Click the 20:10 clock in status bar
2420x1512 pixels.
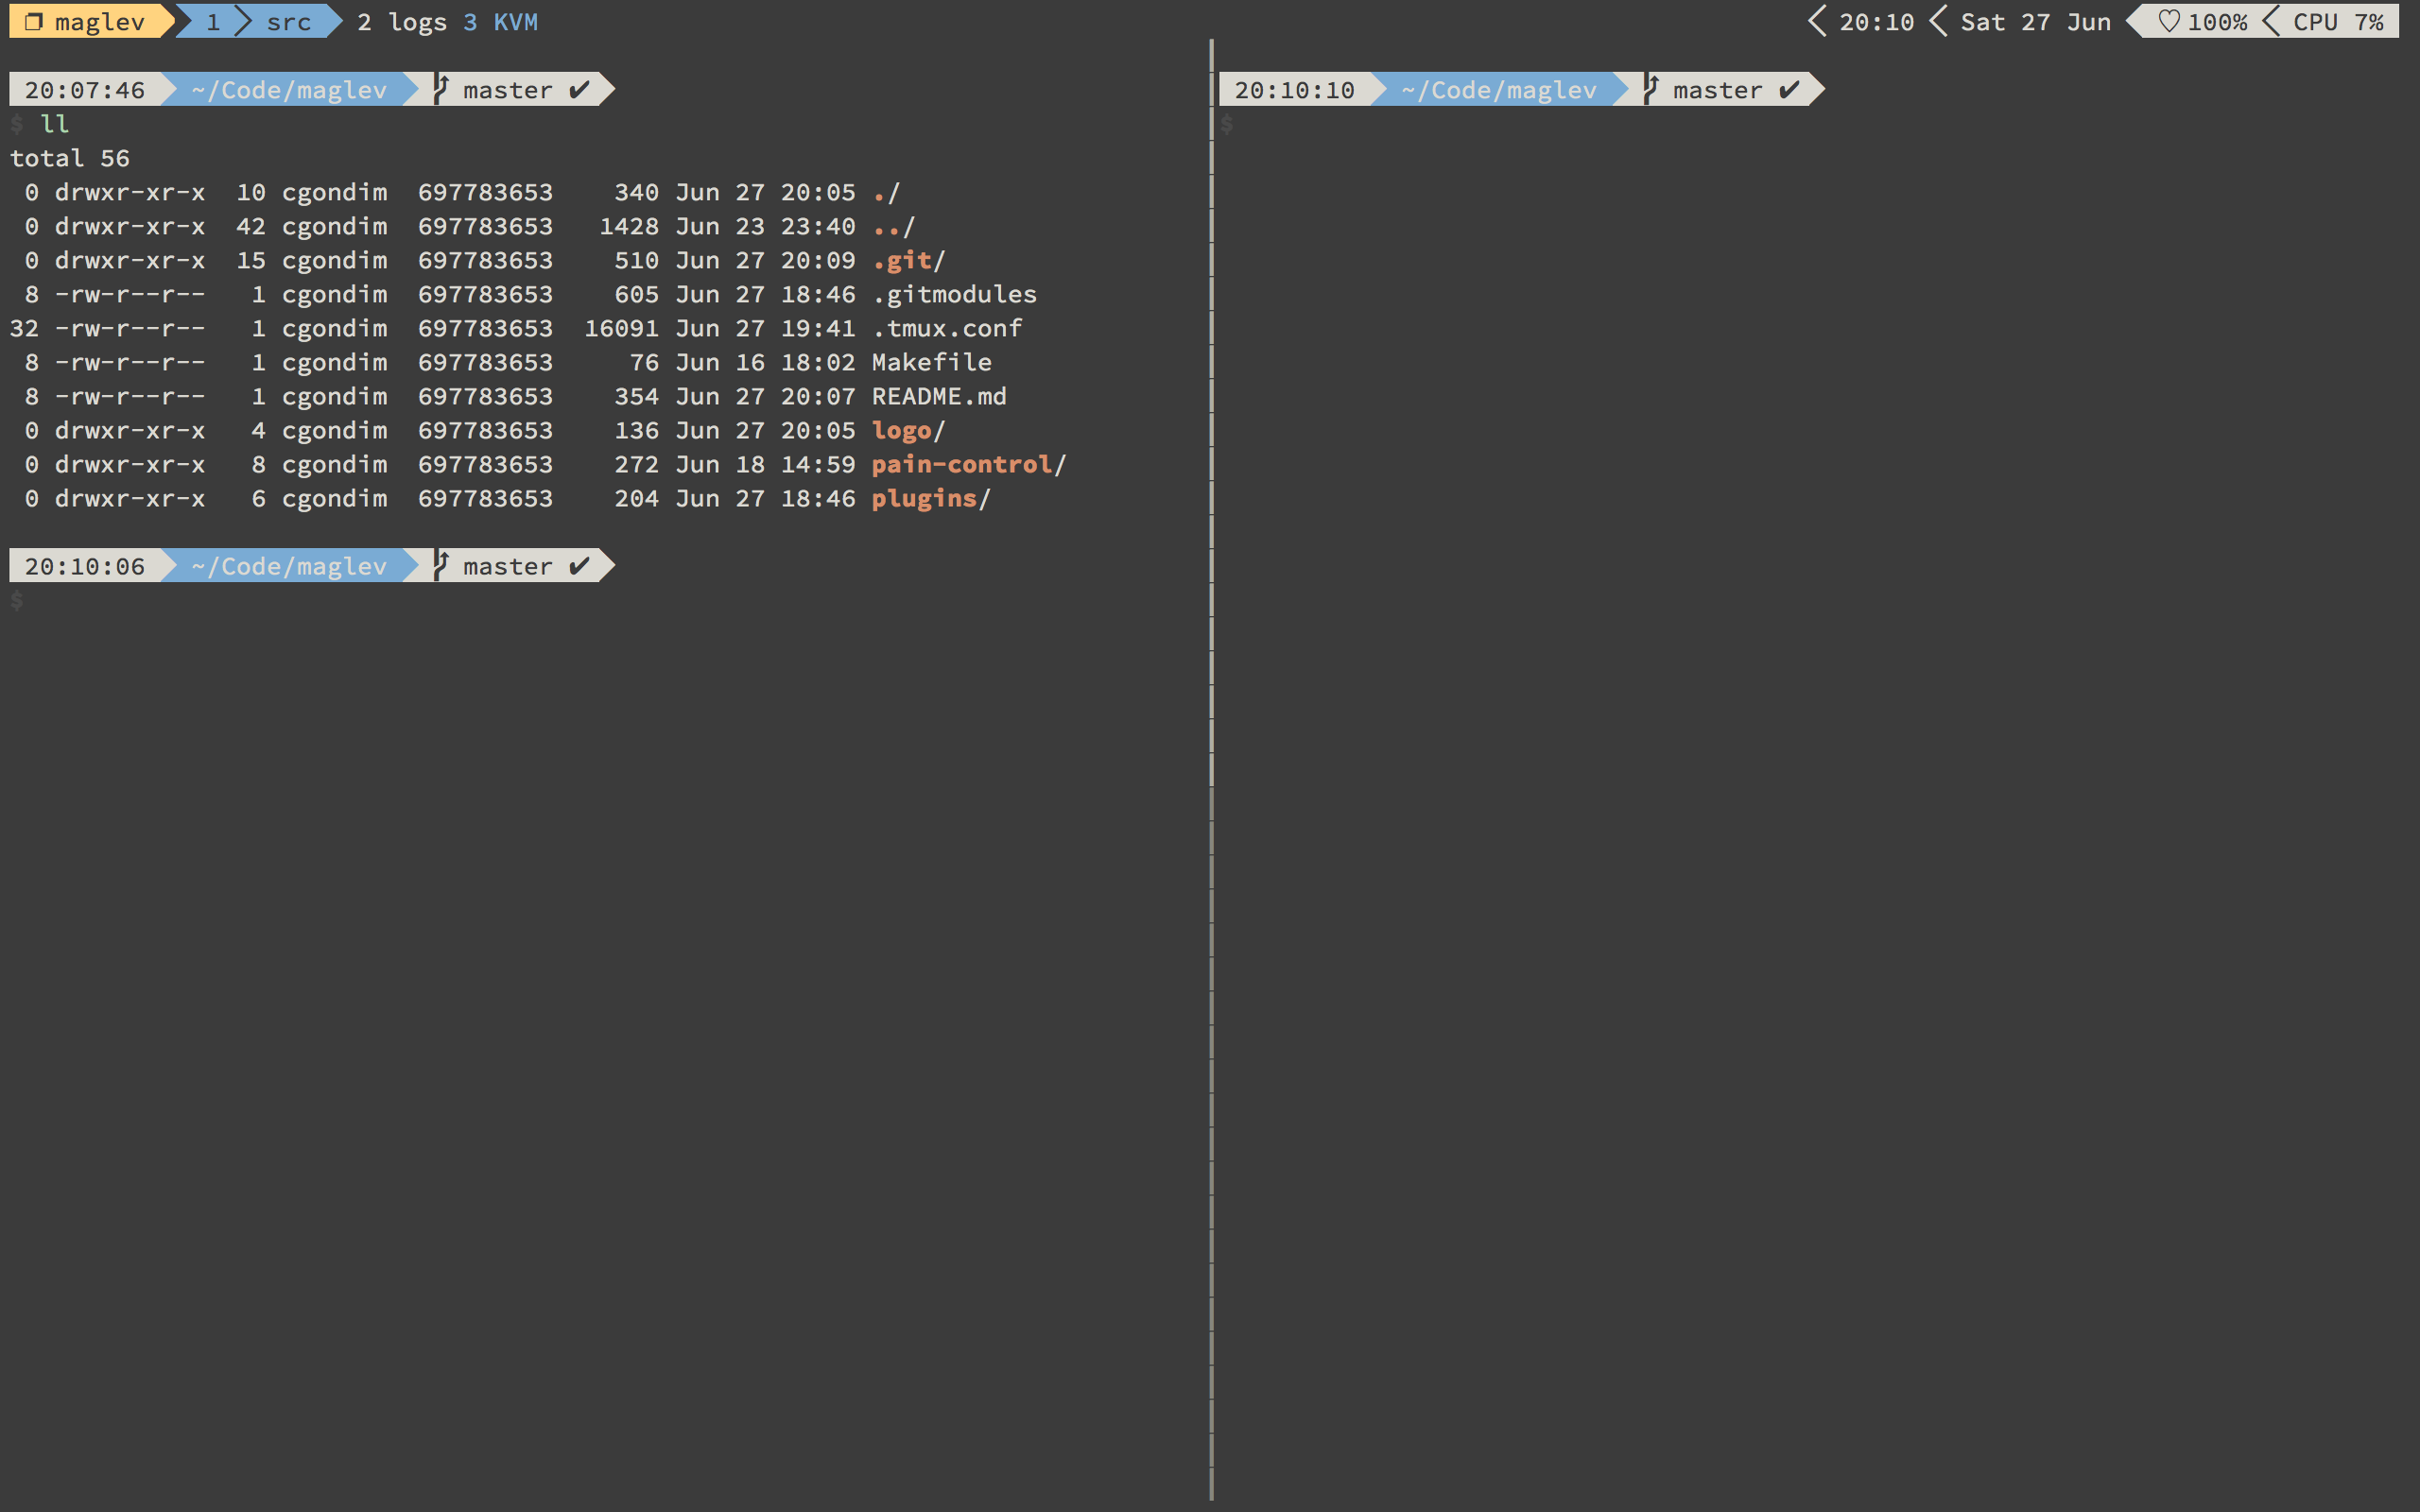point(1876,22)
